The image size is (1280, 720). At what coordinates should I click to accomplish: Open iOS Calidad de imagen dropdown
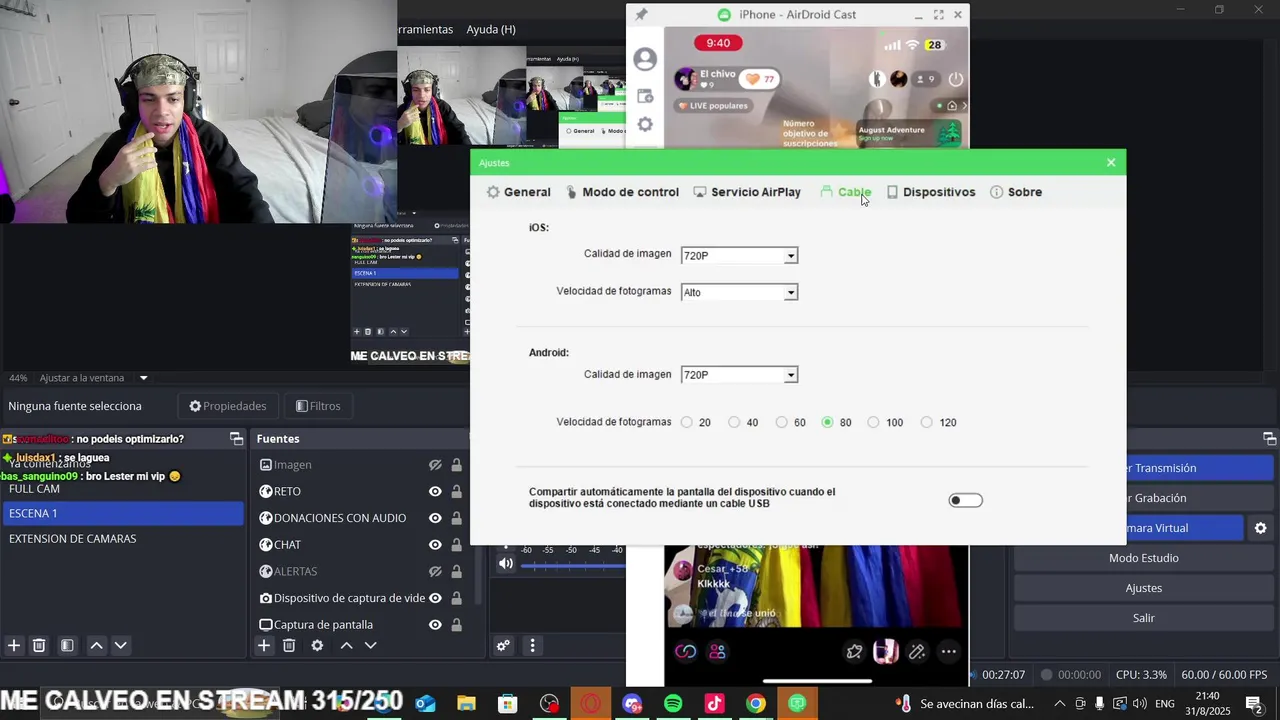(x=739, y=255)
